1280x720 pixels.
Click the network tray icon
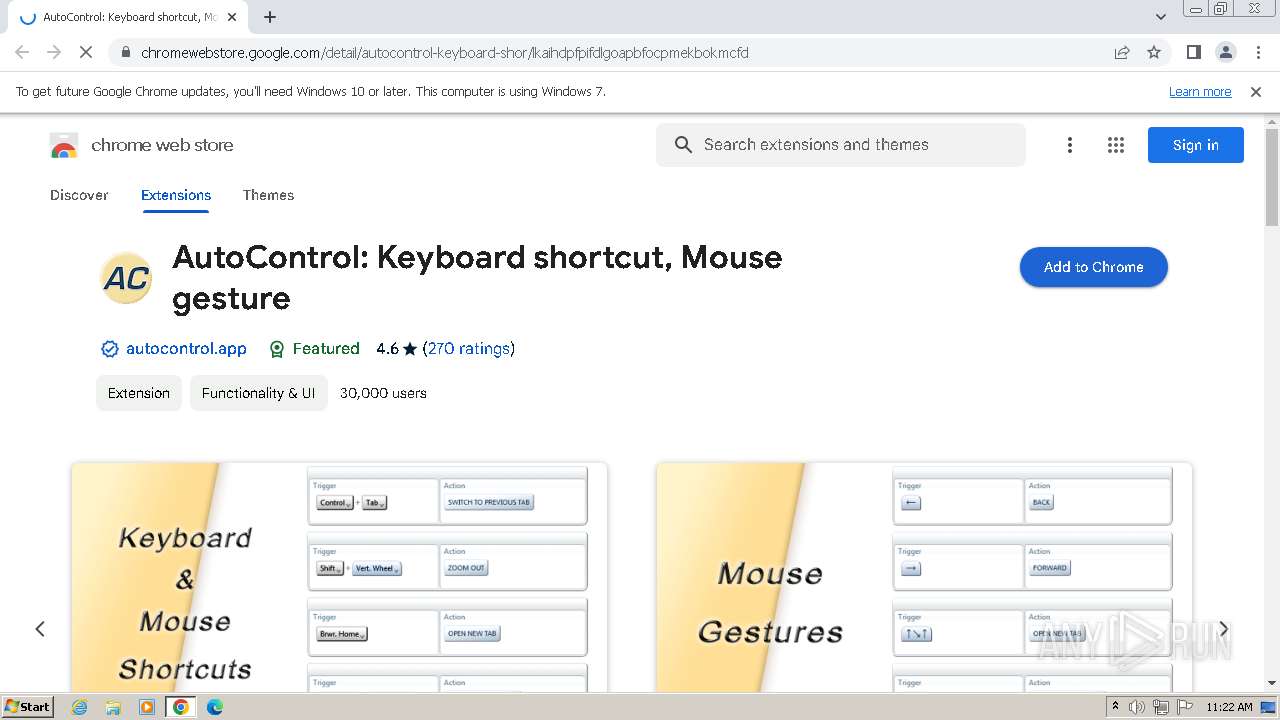(1160, 707)
